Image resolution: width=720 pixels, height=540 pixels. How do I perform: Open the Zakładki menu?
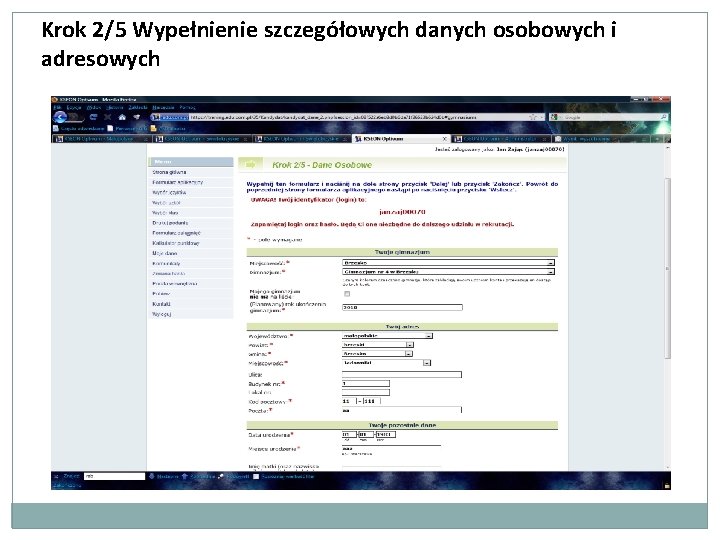pyautogui.click(x=138, y=107)
